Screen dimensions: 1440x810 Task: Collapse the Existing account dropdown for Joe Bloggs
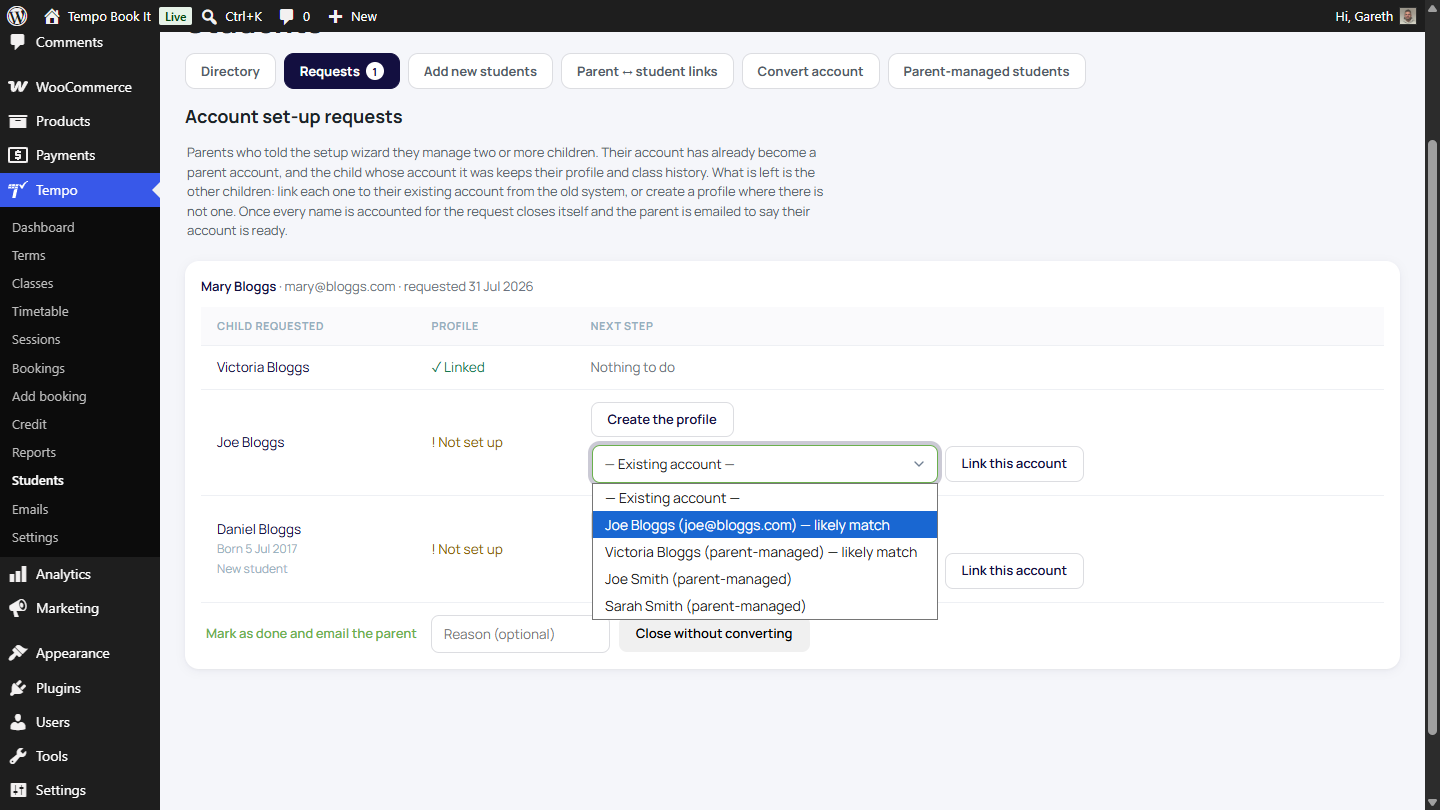765,464
